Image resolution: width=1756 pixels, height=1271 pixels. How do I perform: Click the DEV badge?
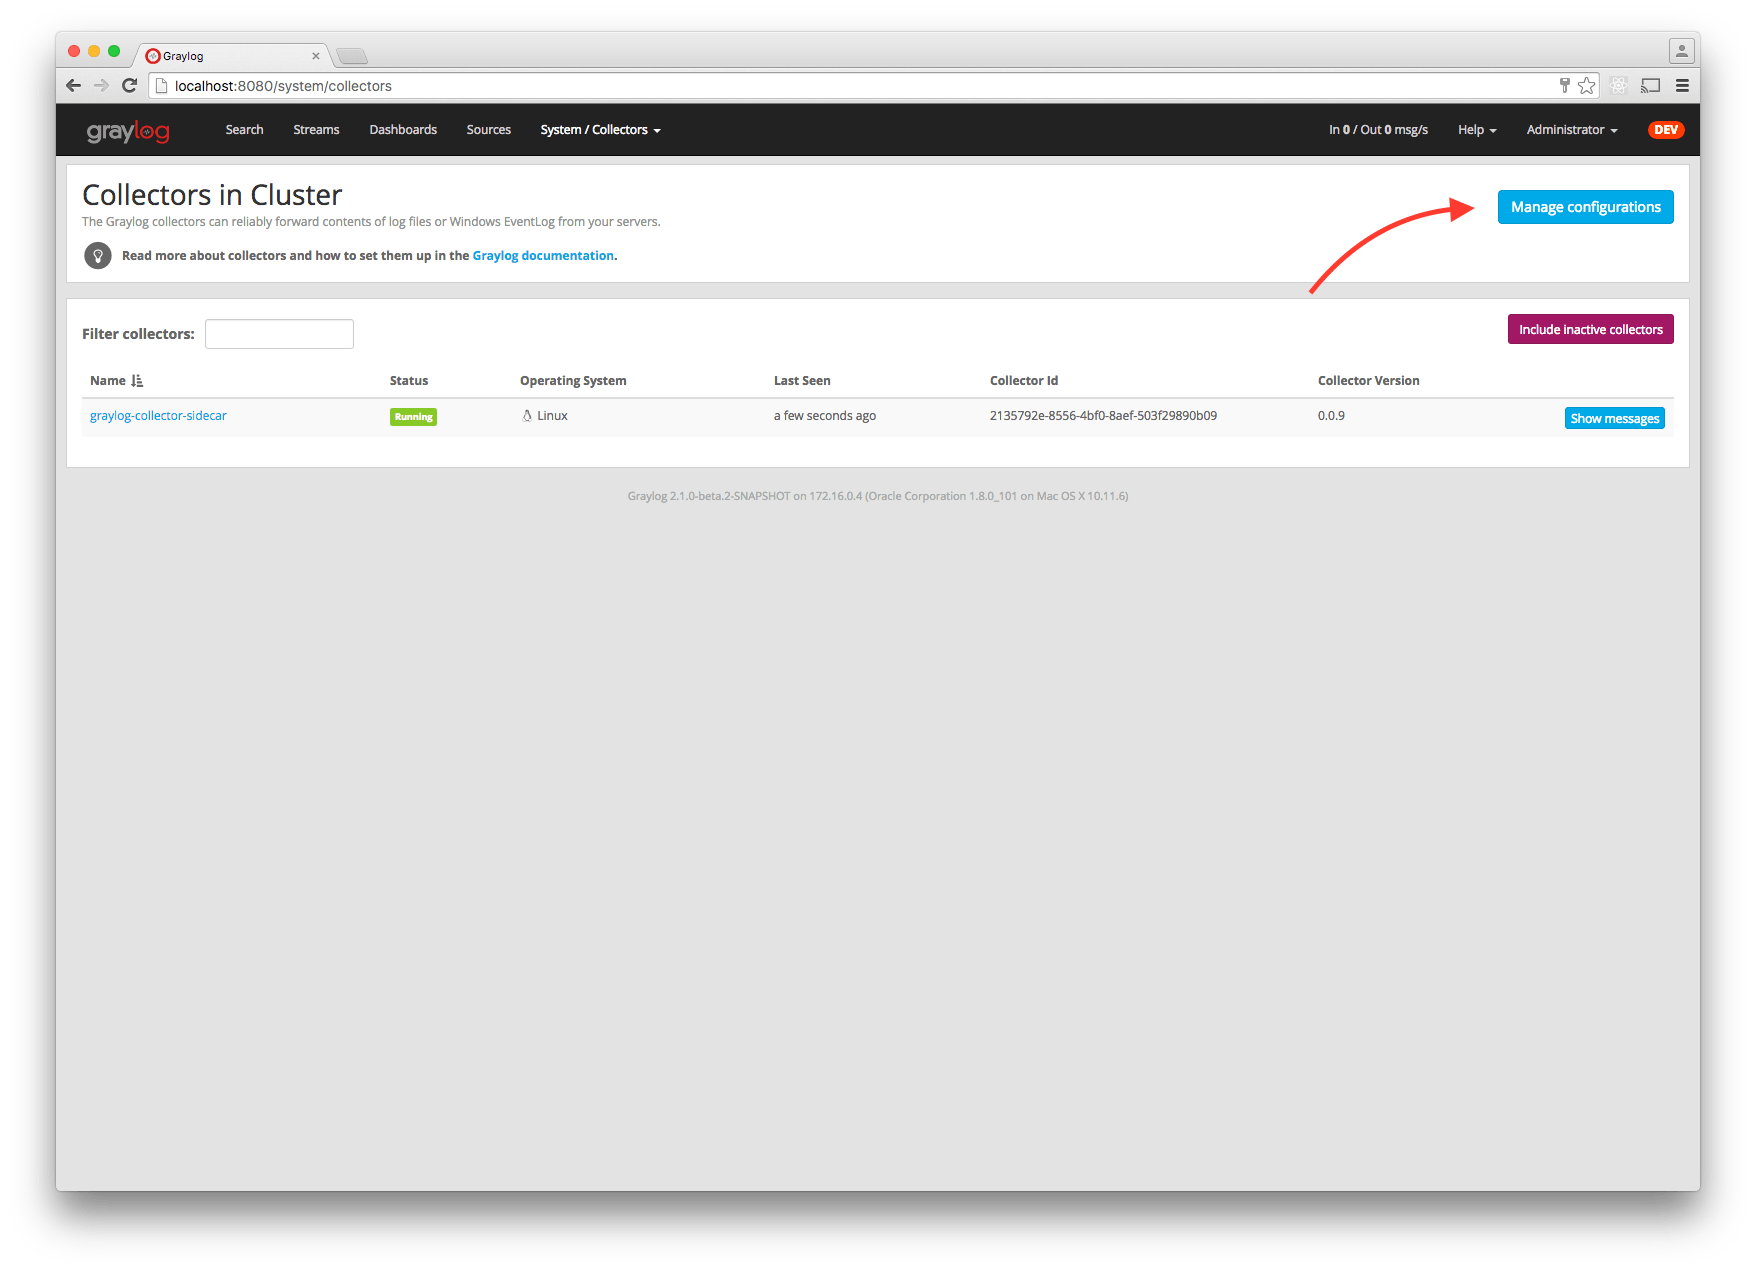click(1666, 130)
